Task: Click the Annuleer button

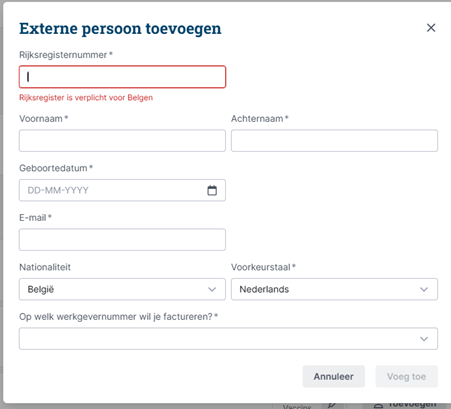Action: click(334, 377)
